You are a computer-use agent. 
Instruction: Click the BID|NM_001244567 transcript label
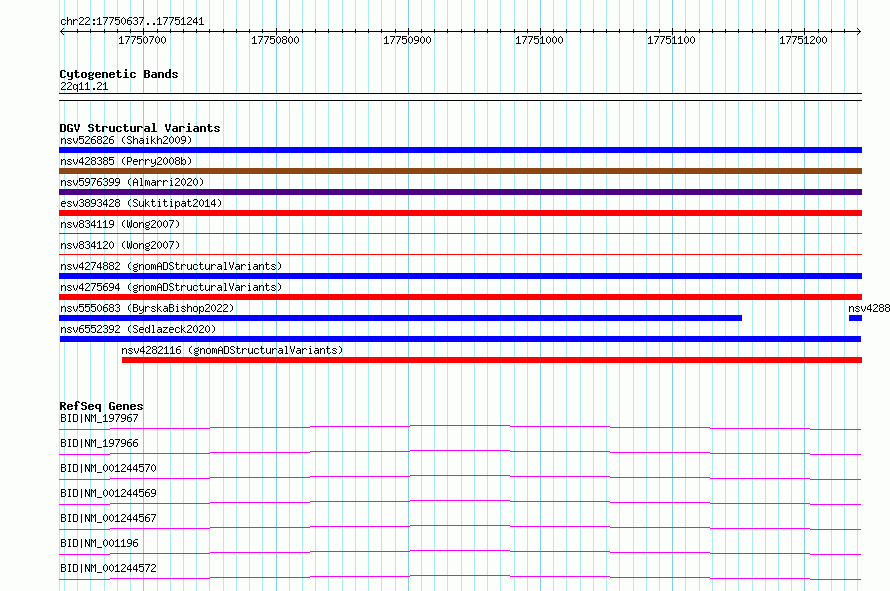point(108,518)
